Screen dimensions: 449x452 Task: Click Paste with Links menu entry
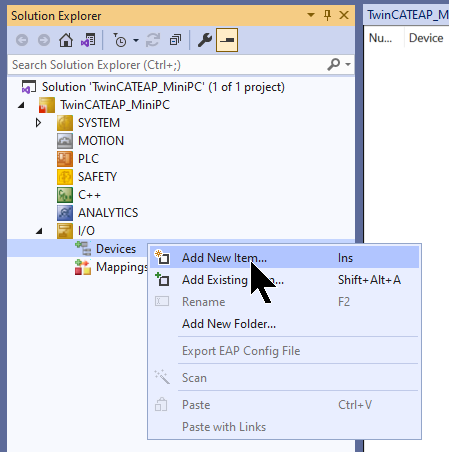284,427
